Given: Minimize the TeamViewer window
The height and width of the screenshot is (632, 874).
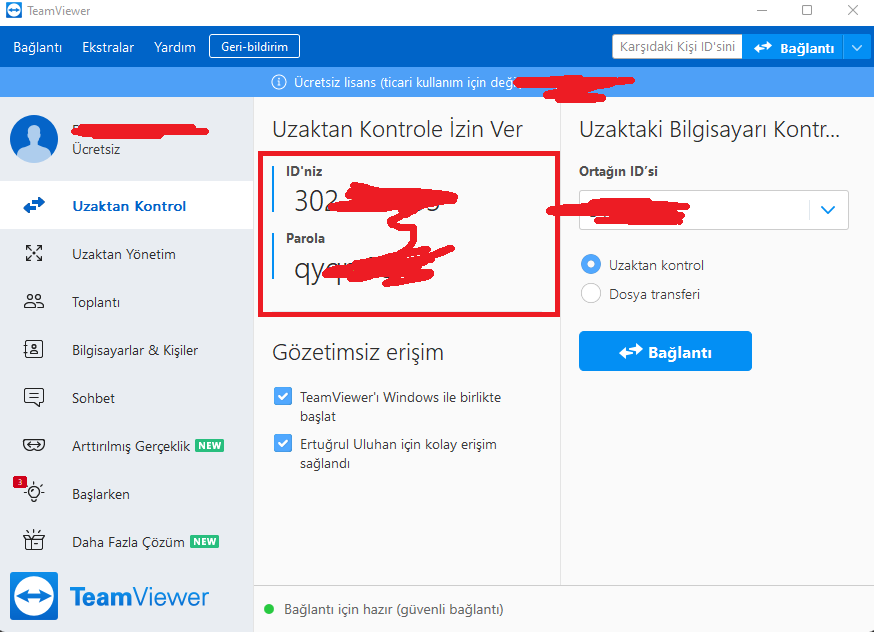Looking at the screenshot, I should coord(762,10).
